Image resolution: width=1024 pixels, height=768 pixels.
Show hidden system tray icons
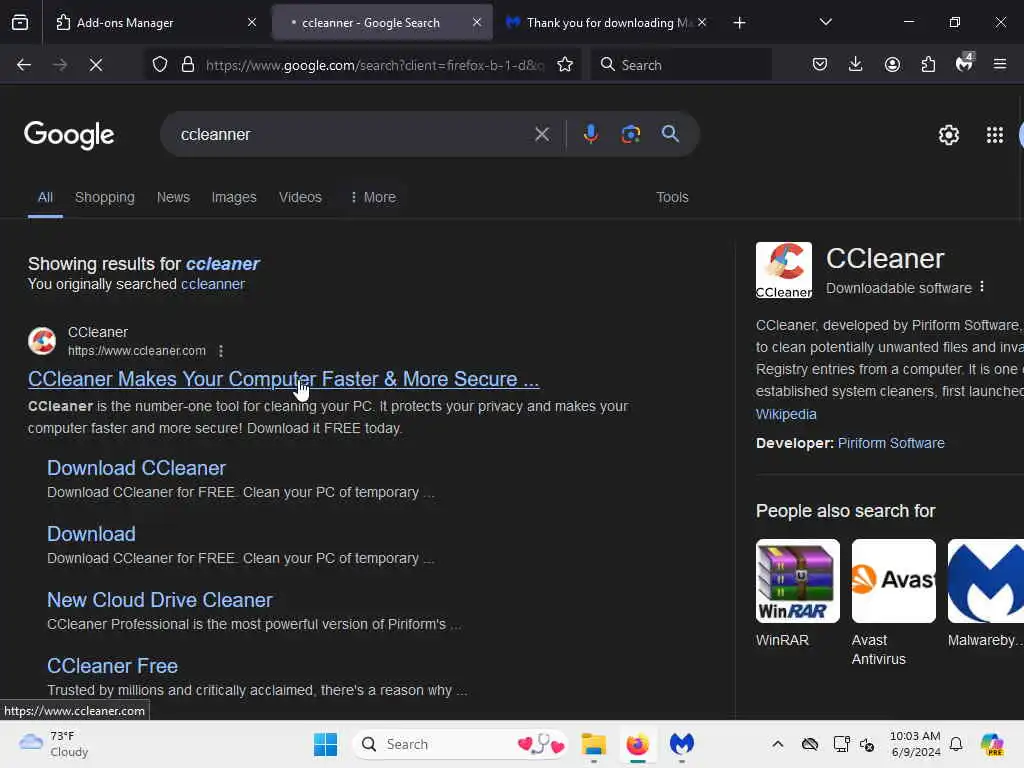(x=777, y=744)
